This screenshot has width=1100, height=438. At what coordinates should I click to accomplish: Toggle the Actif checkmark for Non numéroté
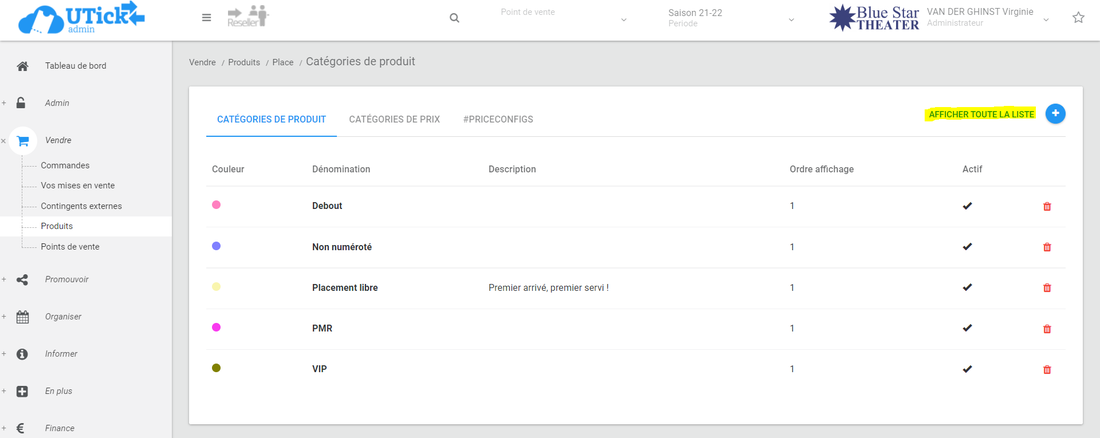[x=967, y=247]
